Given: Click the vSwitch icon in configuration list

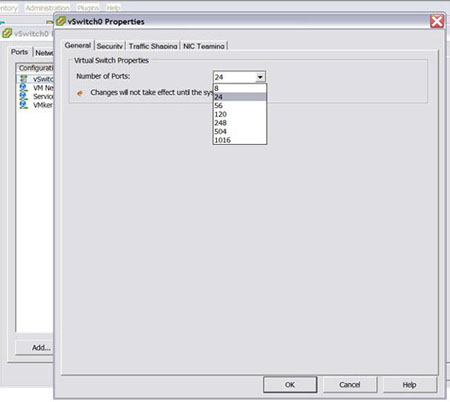Looking at the screenshot, I should click(x=23, y=79).
